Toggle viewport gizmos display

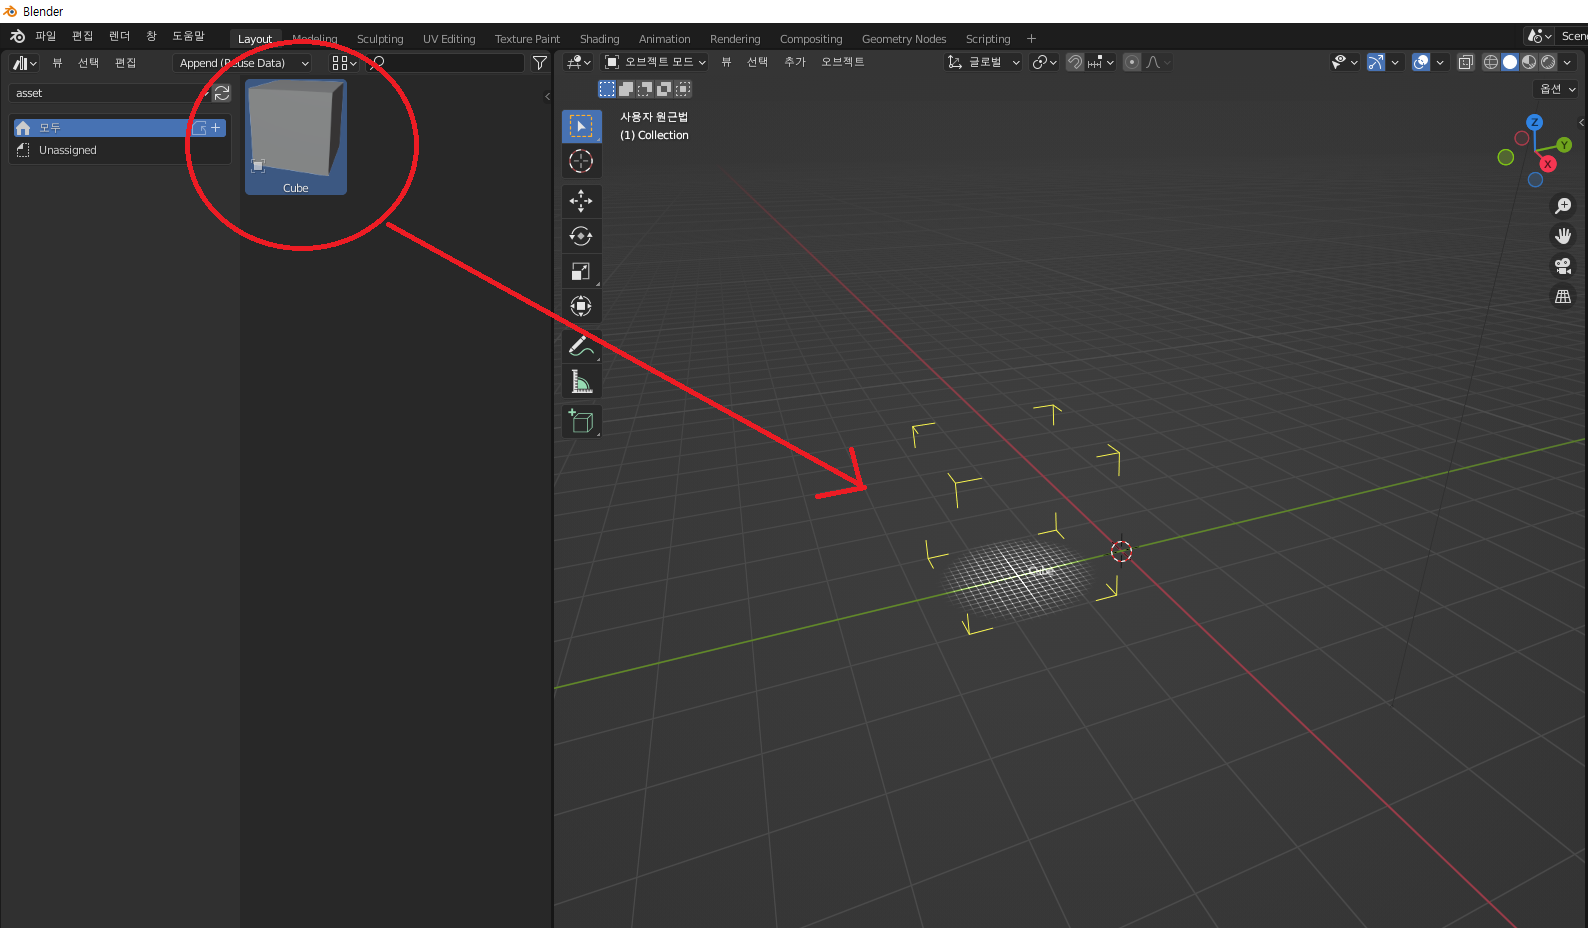coord(1376,62)
